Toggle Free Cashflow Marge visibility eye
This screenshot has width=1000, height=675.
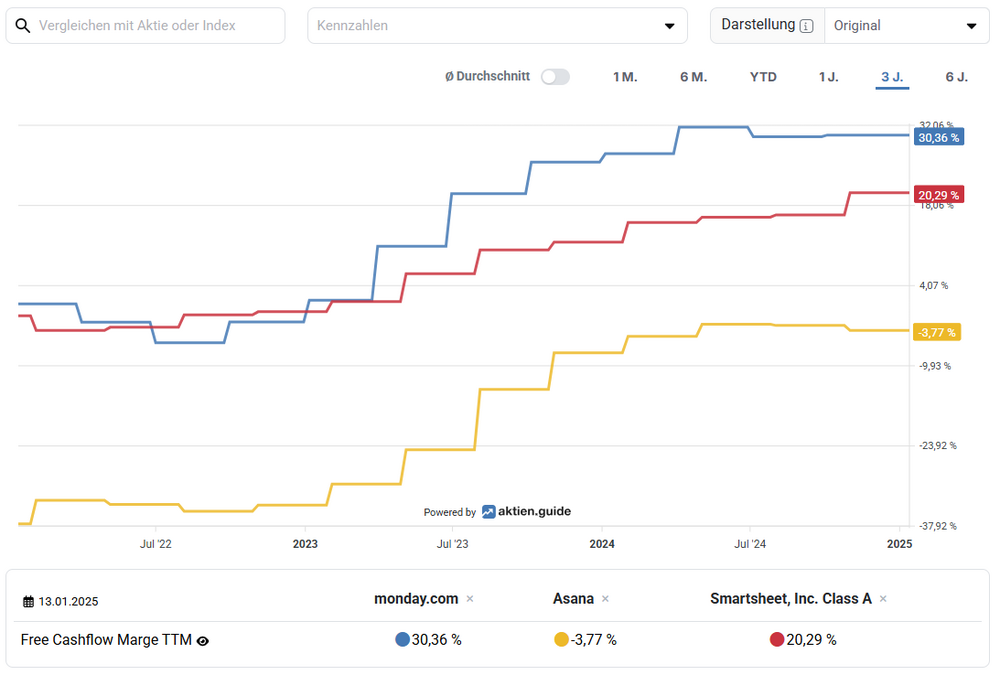(x=203, y=641)
